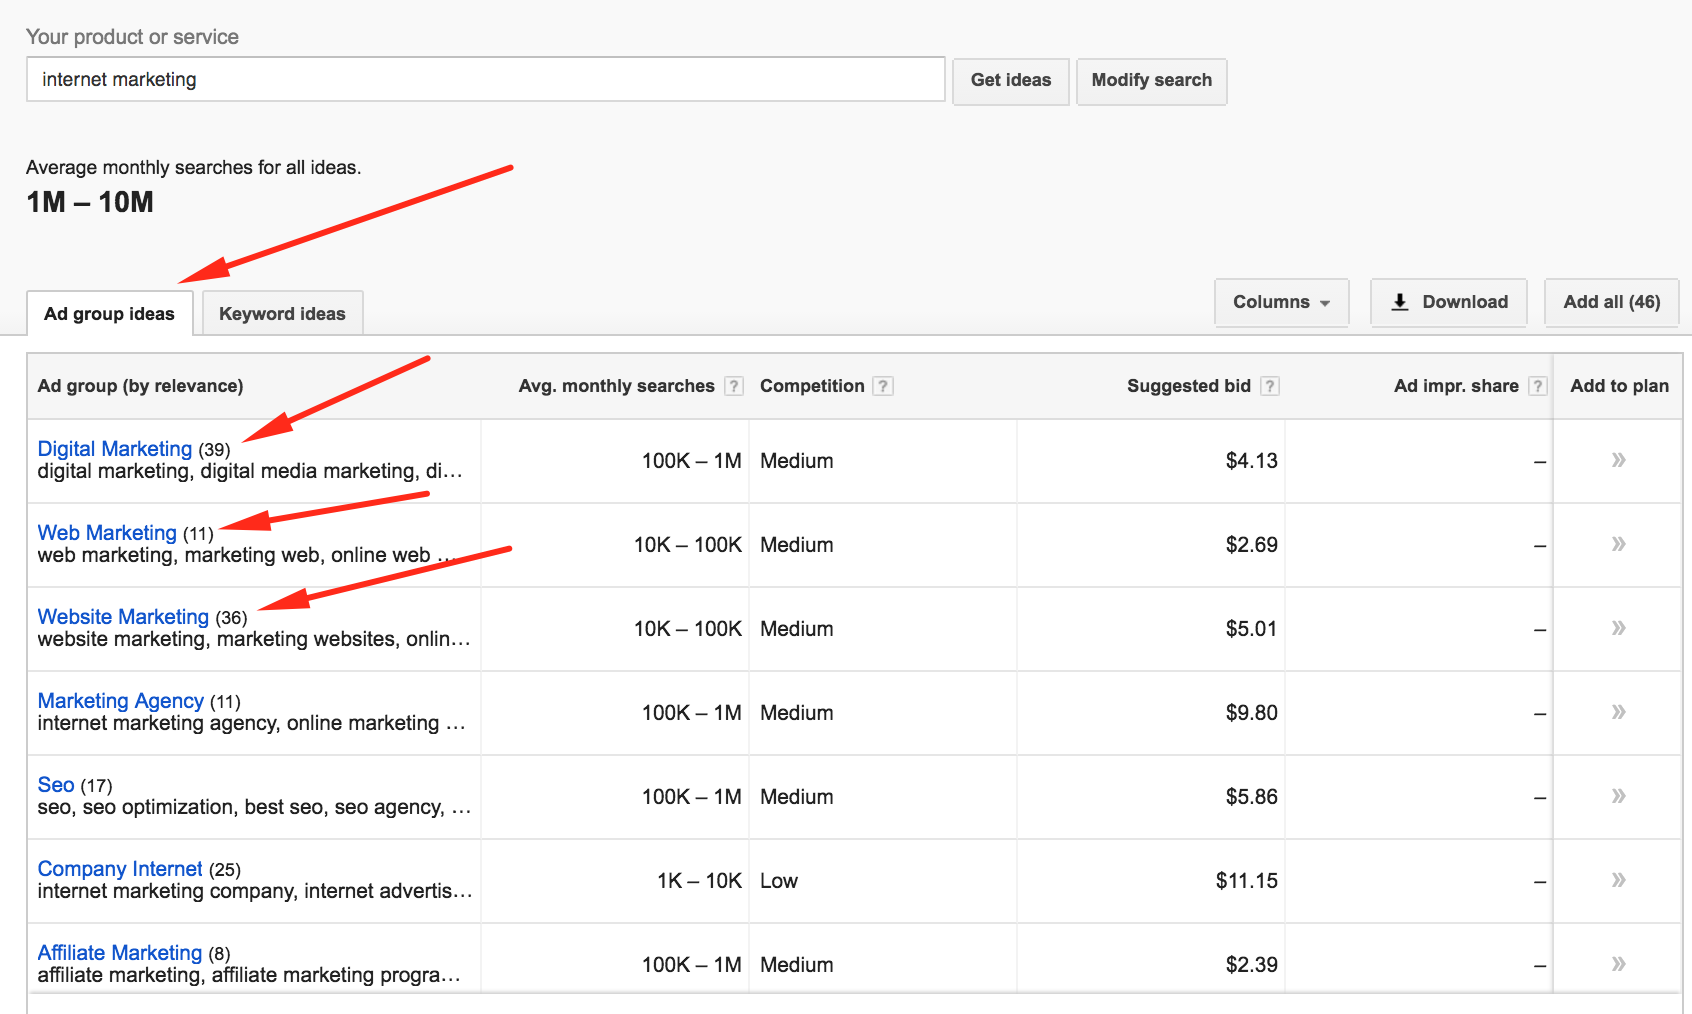
Task: Click Add all (46) button
Action: [1612, 302]
